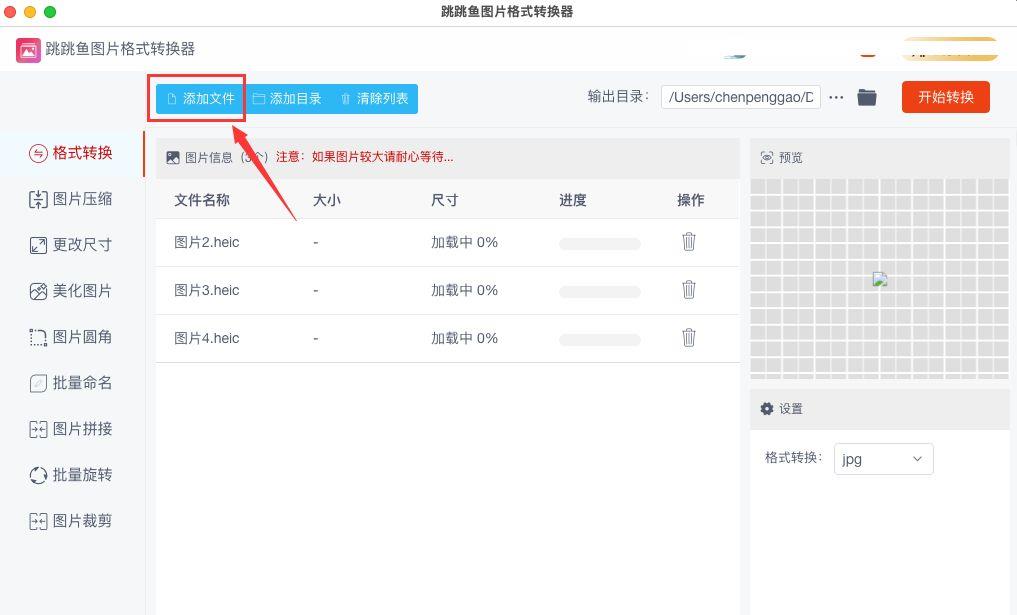Click the ... button near output directory

pyautogui.click(x=836, y=97)
